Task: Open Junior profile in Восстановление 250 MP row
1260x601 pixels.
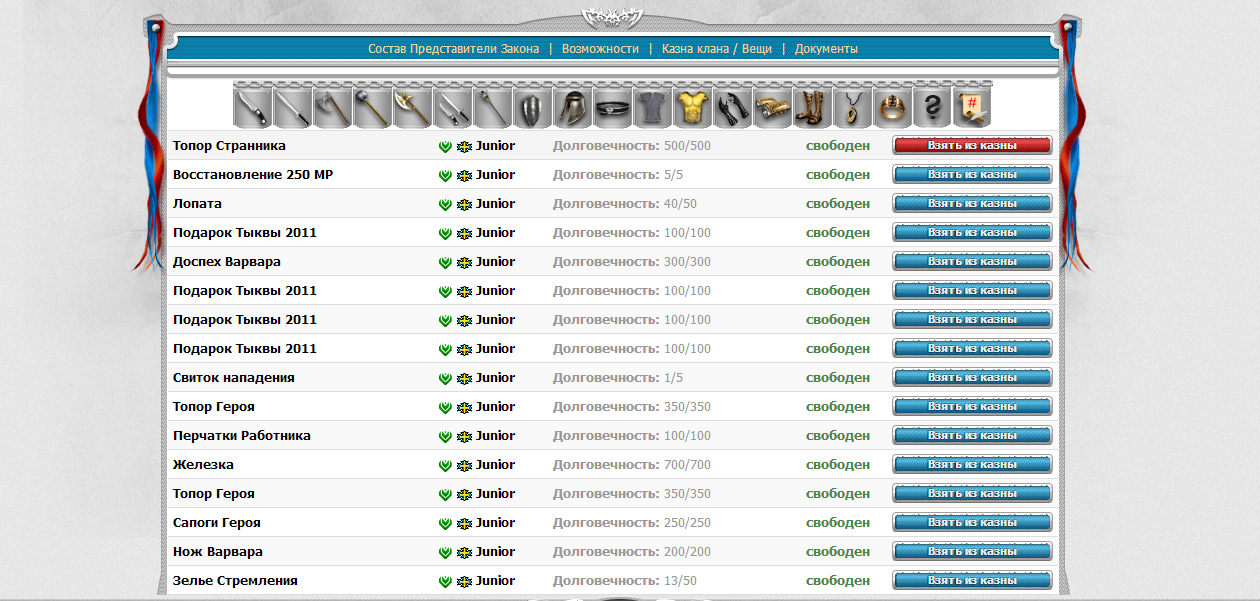Action: [496, 175]
